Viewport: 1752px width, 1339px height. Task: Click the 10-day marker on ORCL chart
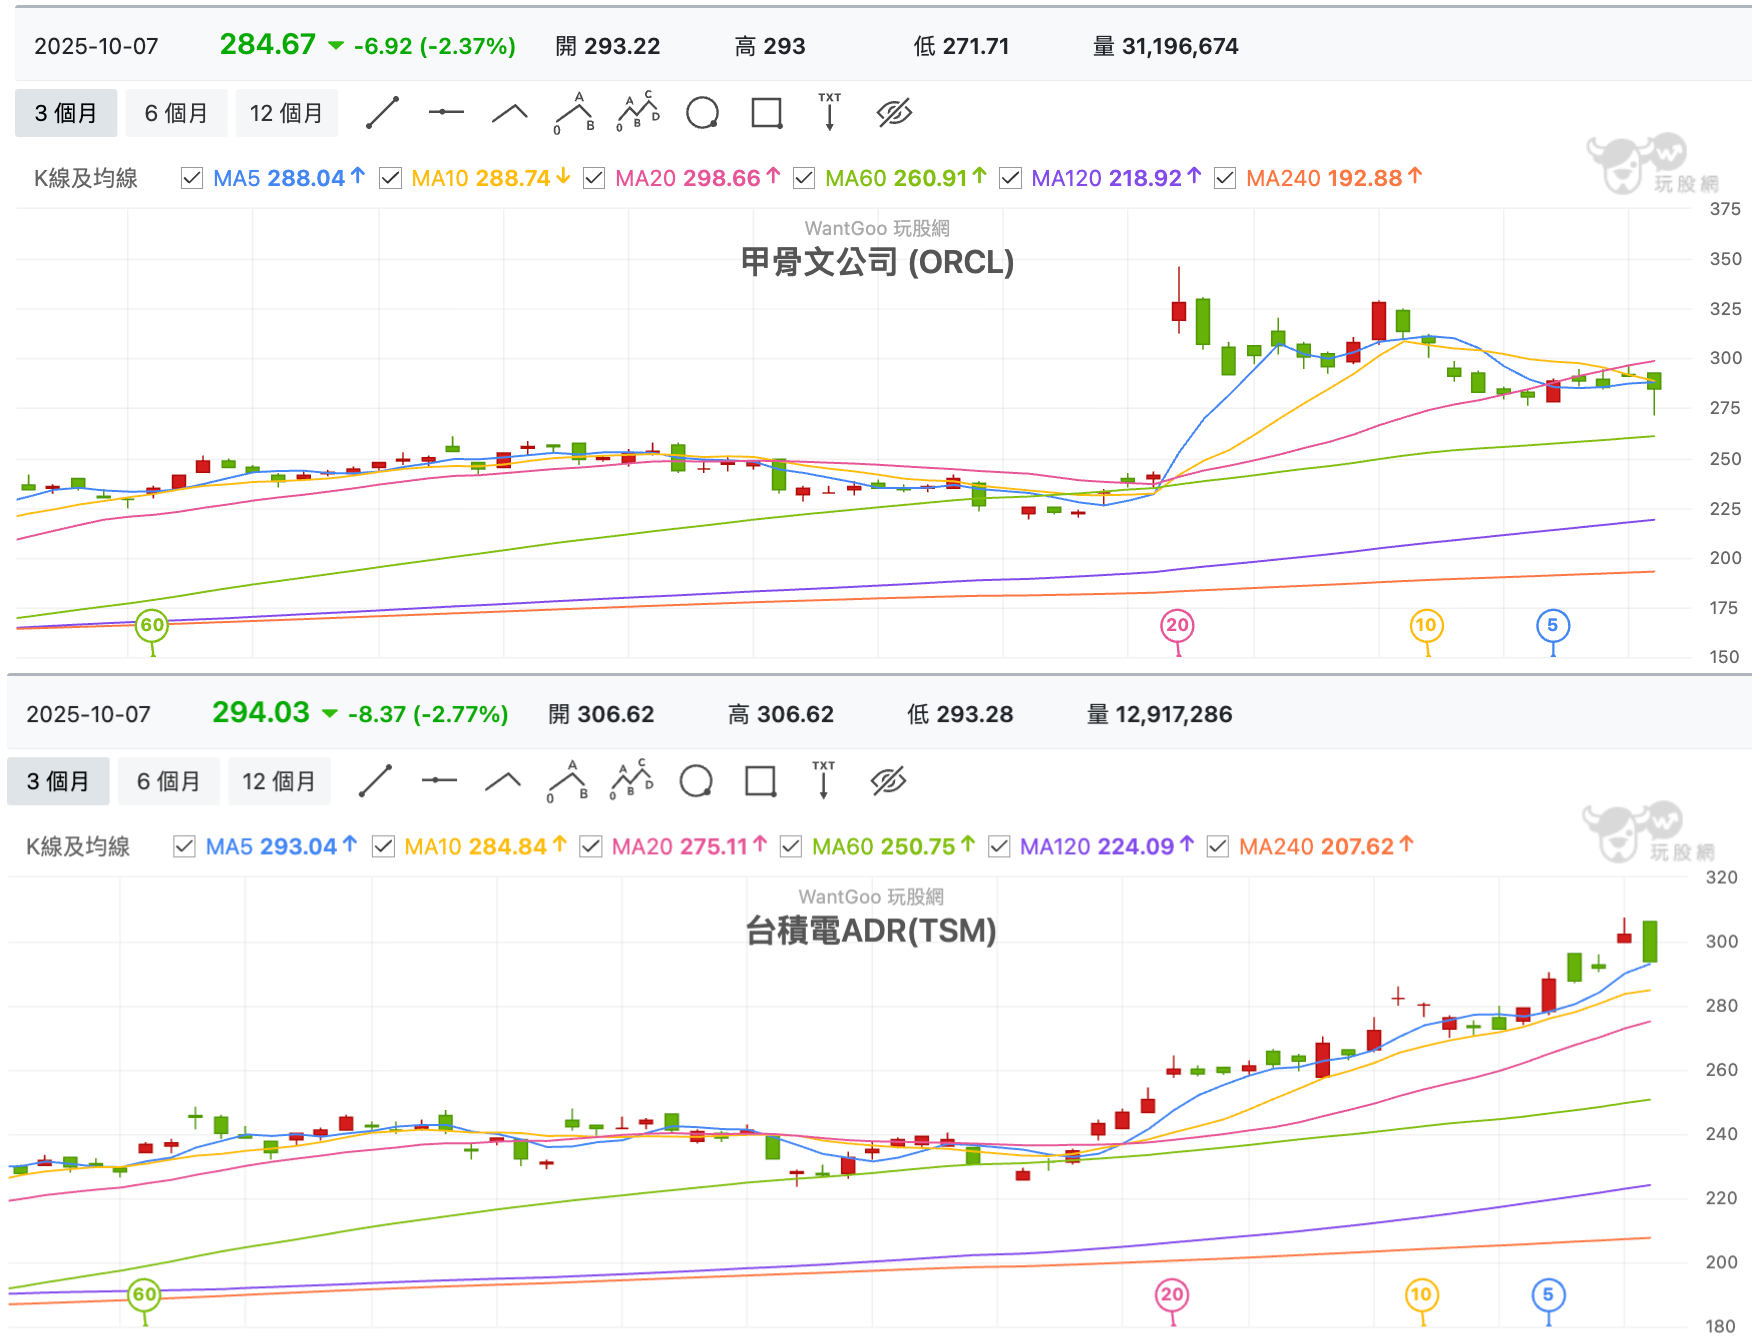(x=1426, y=626)
